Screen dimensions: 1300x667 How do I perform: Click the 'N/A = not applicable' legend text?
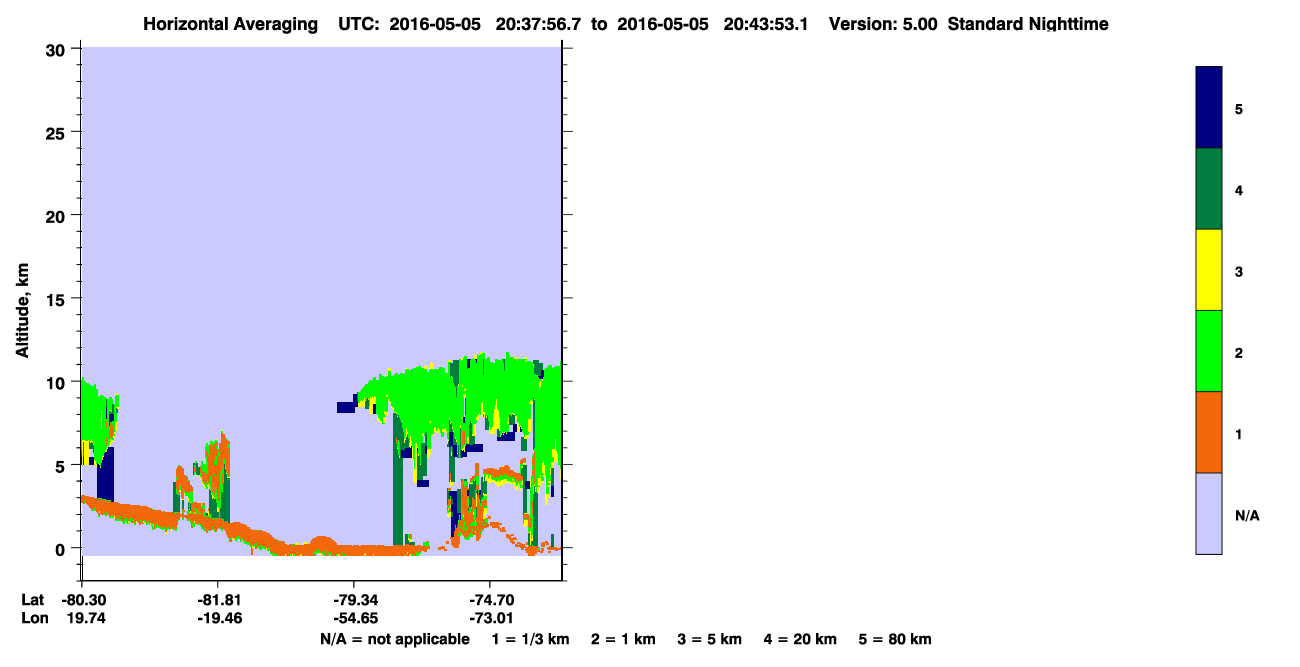pyautogui.click(x=394, y=639)
